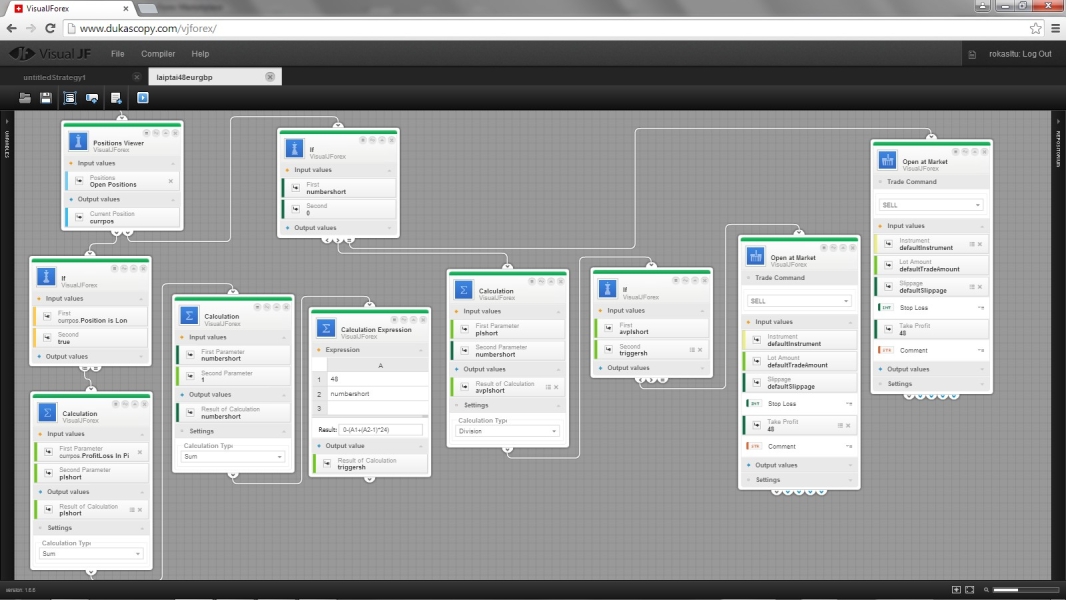Open the Compiler menu
The width and height of the screenshot is (1066, 600).
[158, 54]
